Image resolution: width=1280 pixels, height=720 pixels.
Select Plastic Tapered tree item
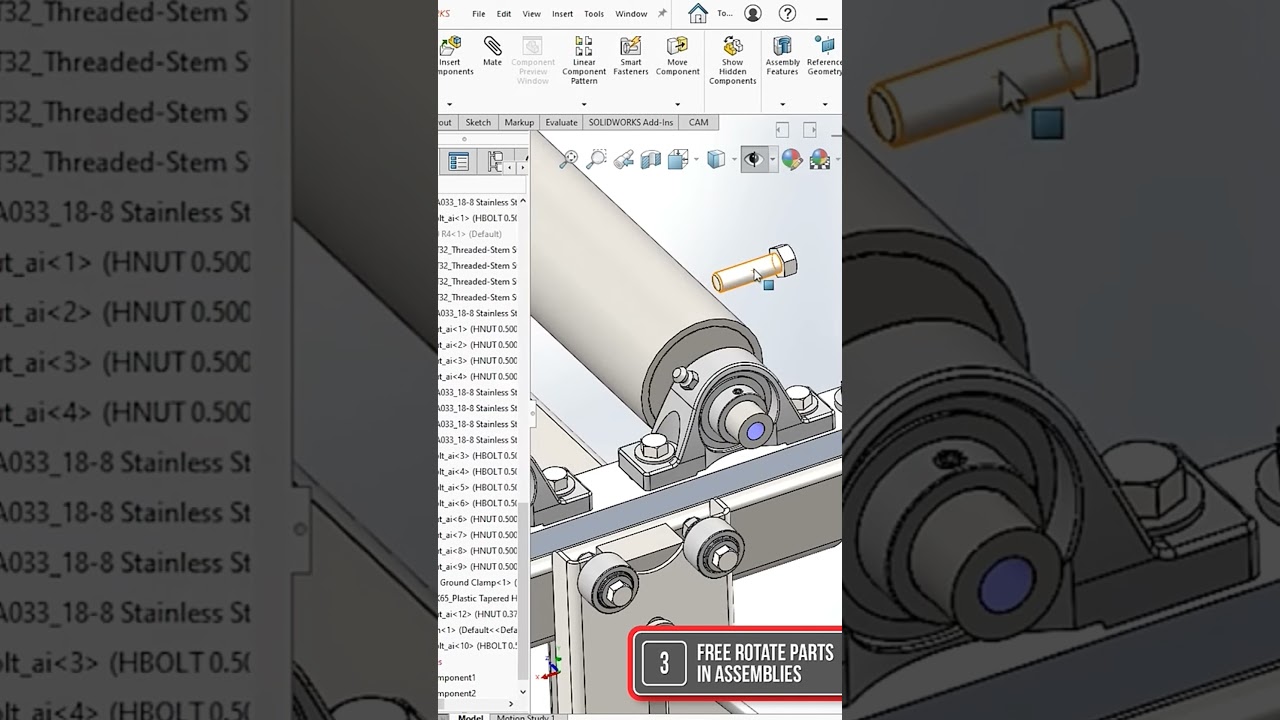pyautogui.click(x=478, y=598)
